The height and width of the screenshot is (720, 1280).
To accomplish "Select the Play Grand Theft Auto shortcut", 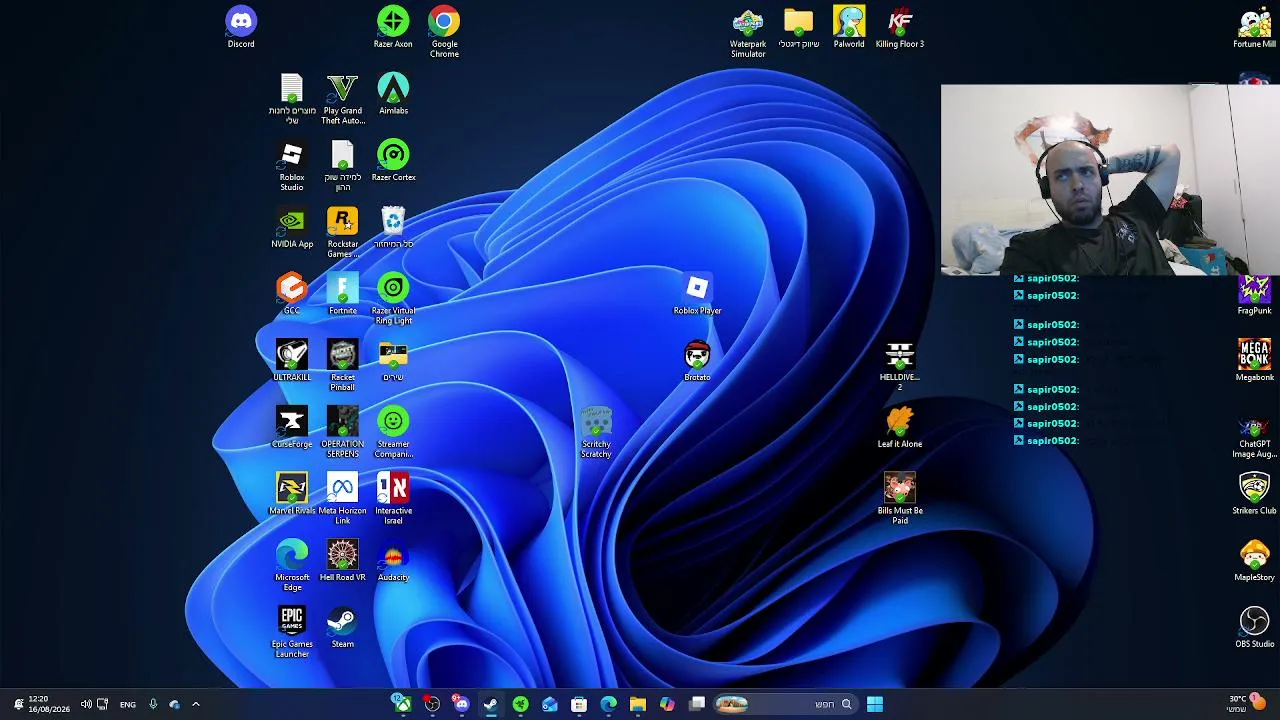I will 342,99.
